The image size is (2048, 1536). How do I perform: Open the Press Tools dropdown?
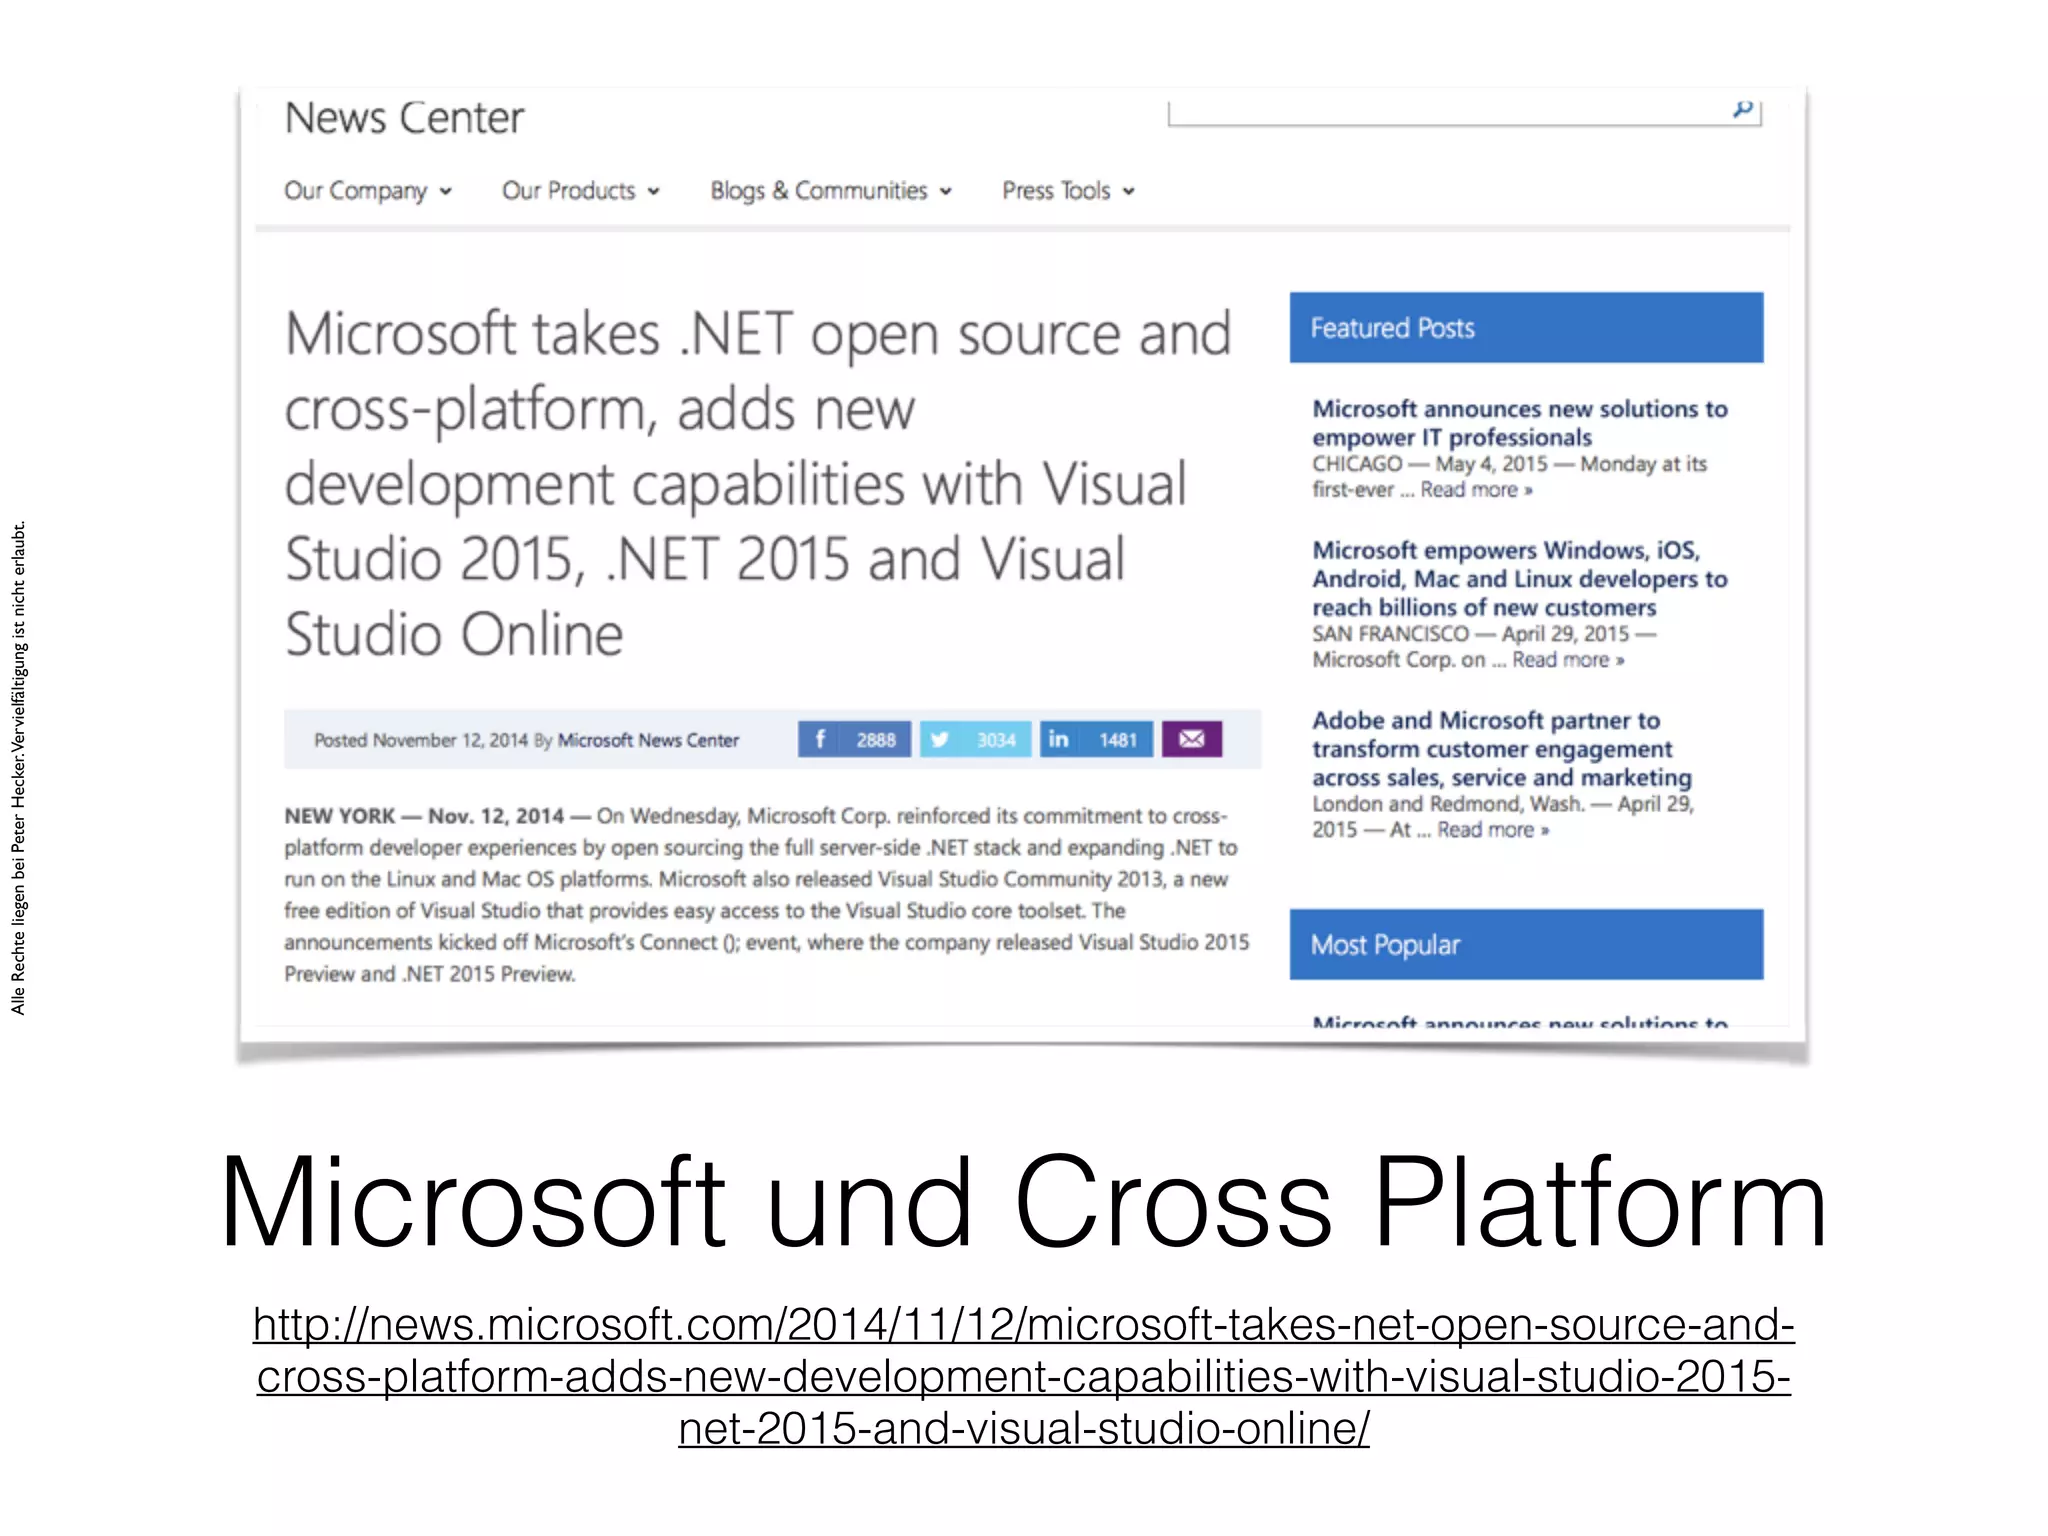[x=1068, y=190]
